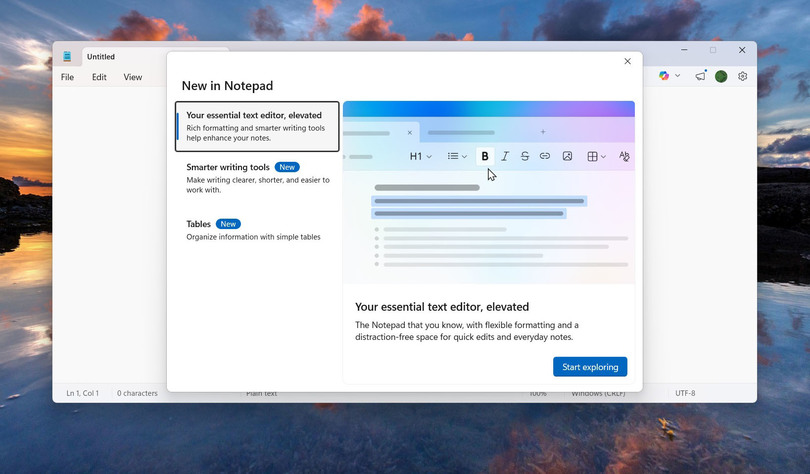
Task: Open Notepad settings gear
Action: tap(743, 76)
